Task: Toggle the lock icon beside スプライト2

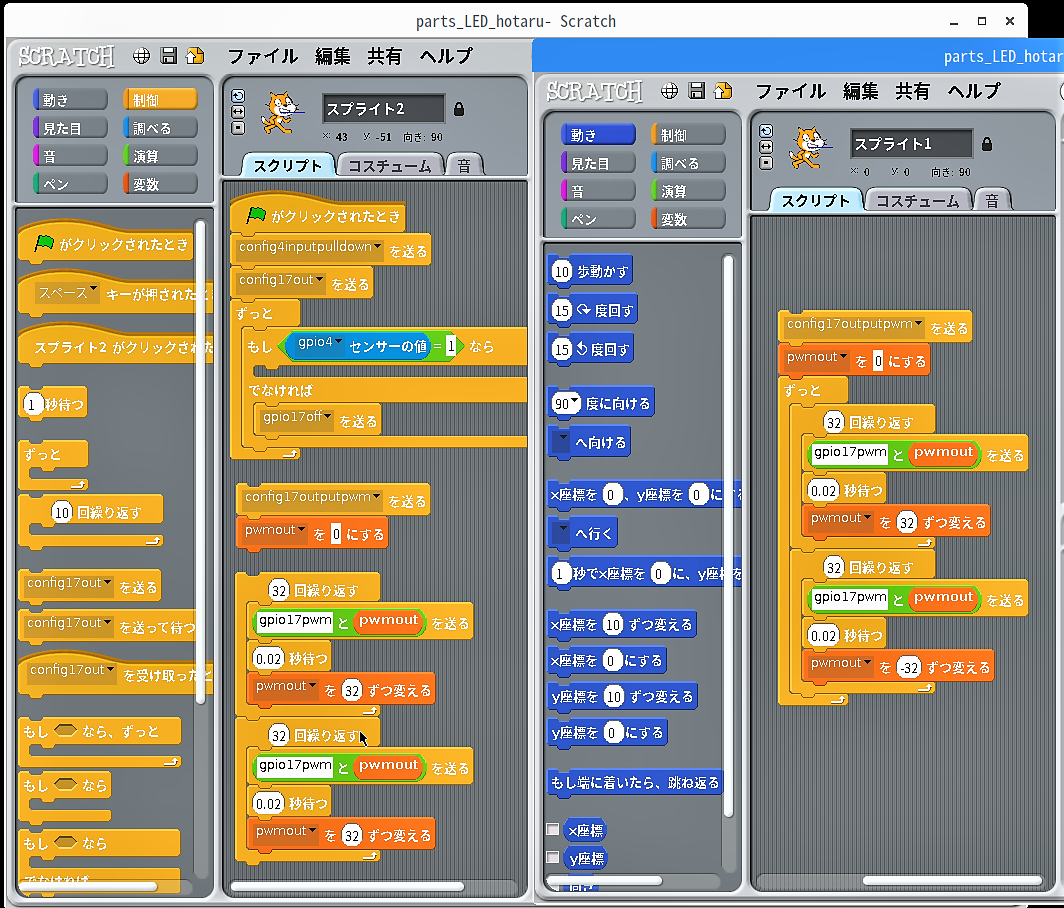Action: tap(459, 109)
